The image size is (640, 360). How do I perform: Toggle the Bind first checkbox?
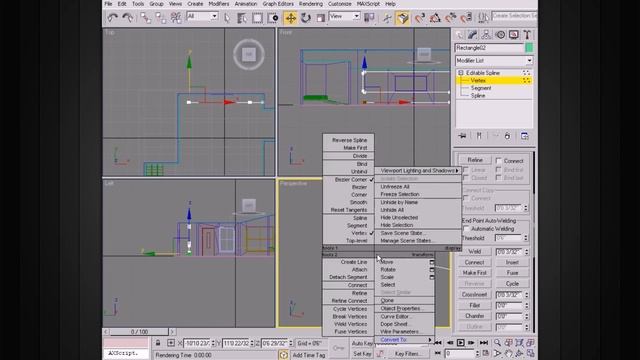coord(499,169)
